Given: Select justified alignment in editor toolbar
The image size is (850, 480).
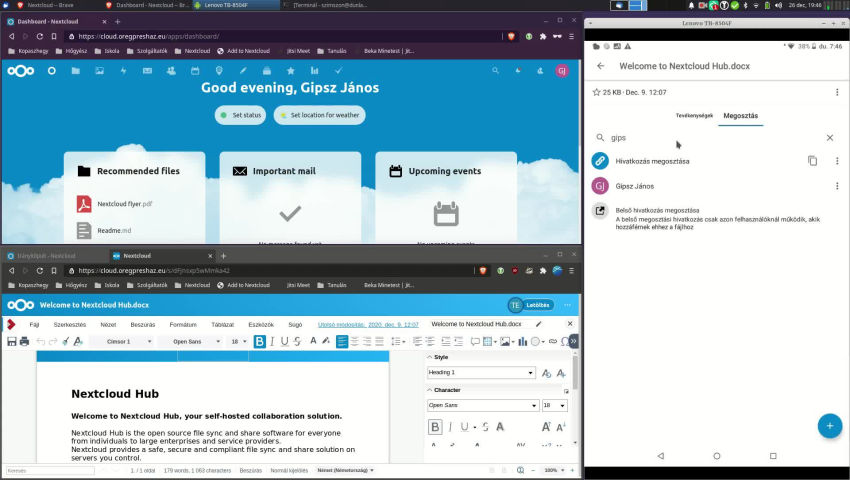Looking at the screenshot, I should coord(379,341).
